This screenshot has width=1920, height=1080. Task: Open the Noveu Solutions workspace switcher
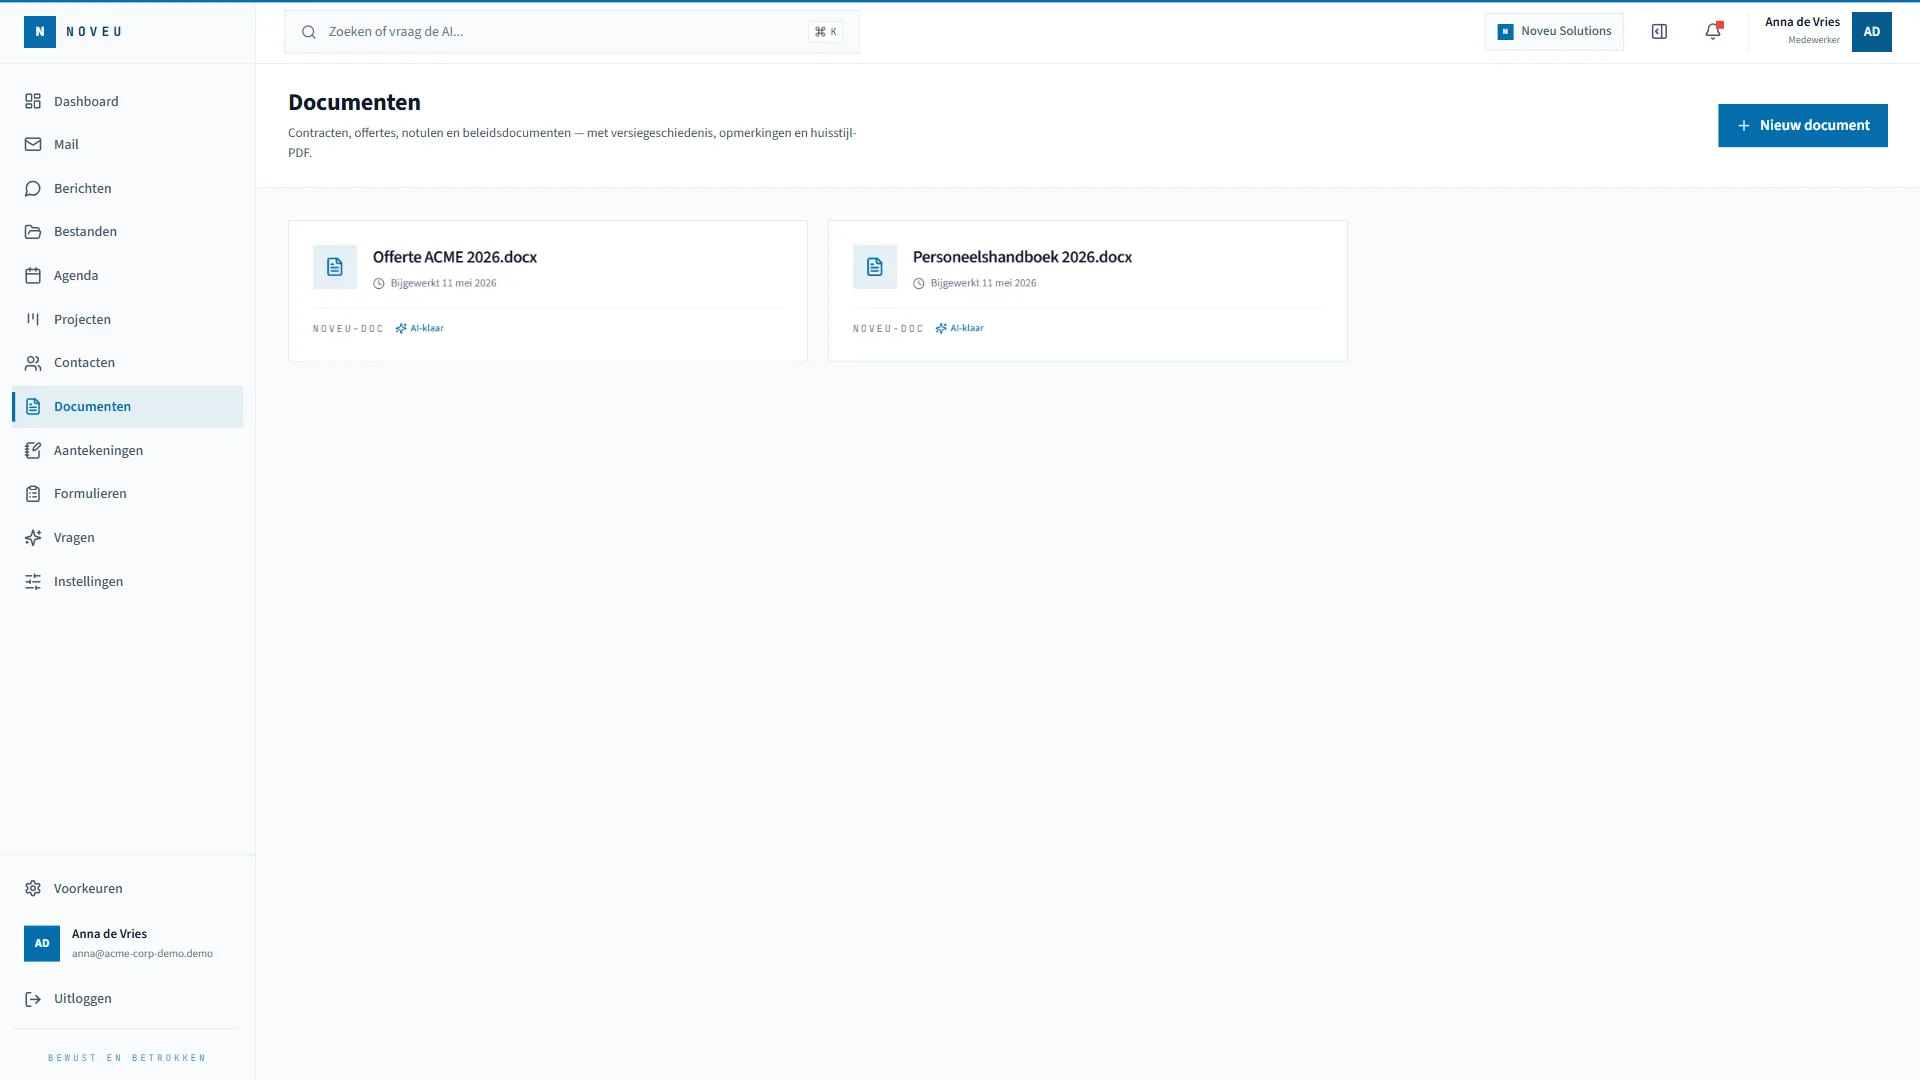[1554, 32]
